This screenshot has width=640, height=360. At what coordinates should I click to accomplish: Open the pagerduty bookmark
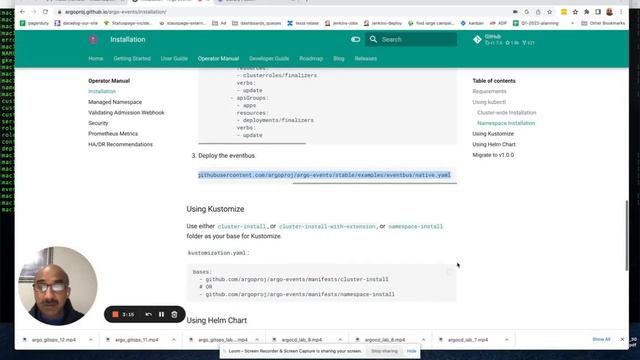34,23
